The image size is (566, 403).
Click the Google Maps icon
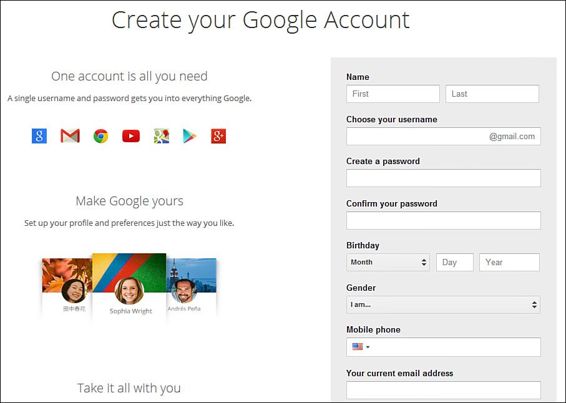coord(161,136)
